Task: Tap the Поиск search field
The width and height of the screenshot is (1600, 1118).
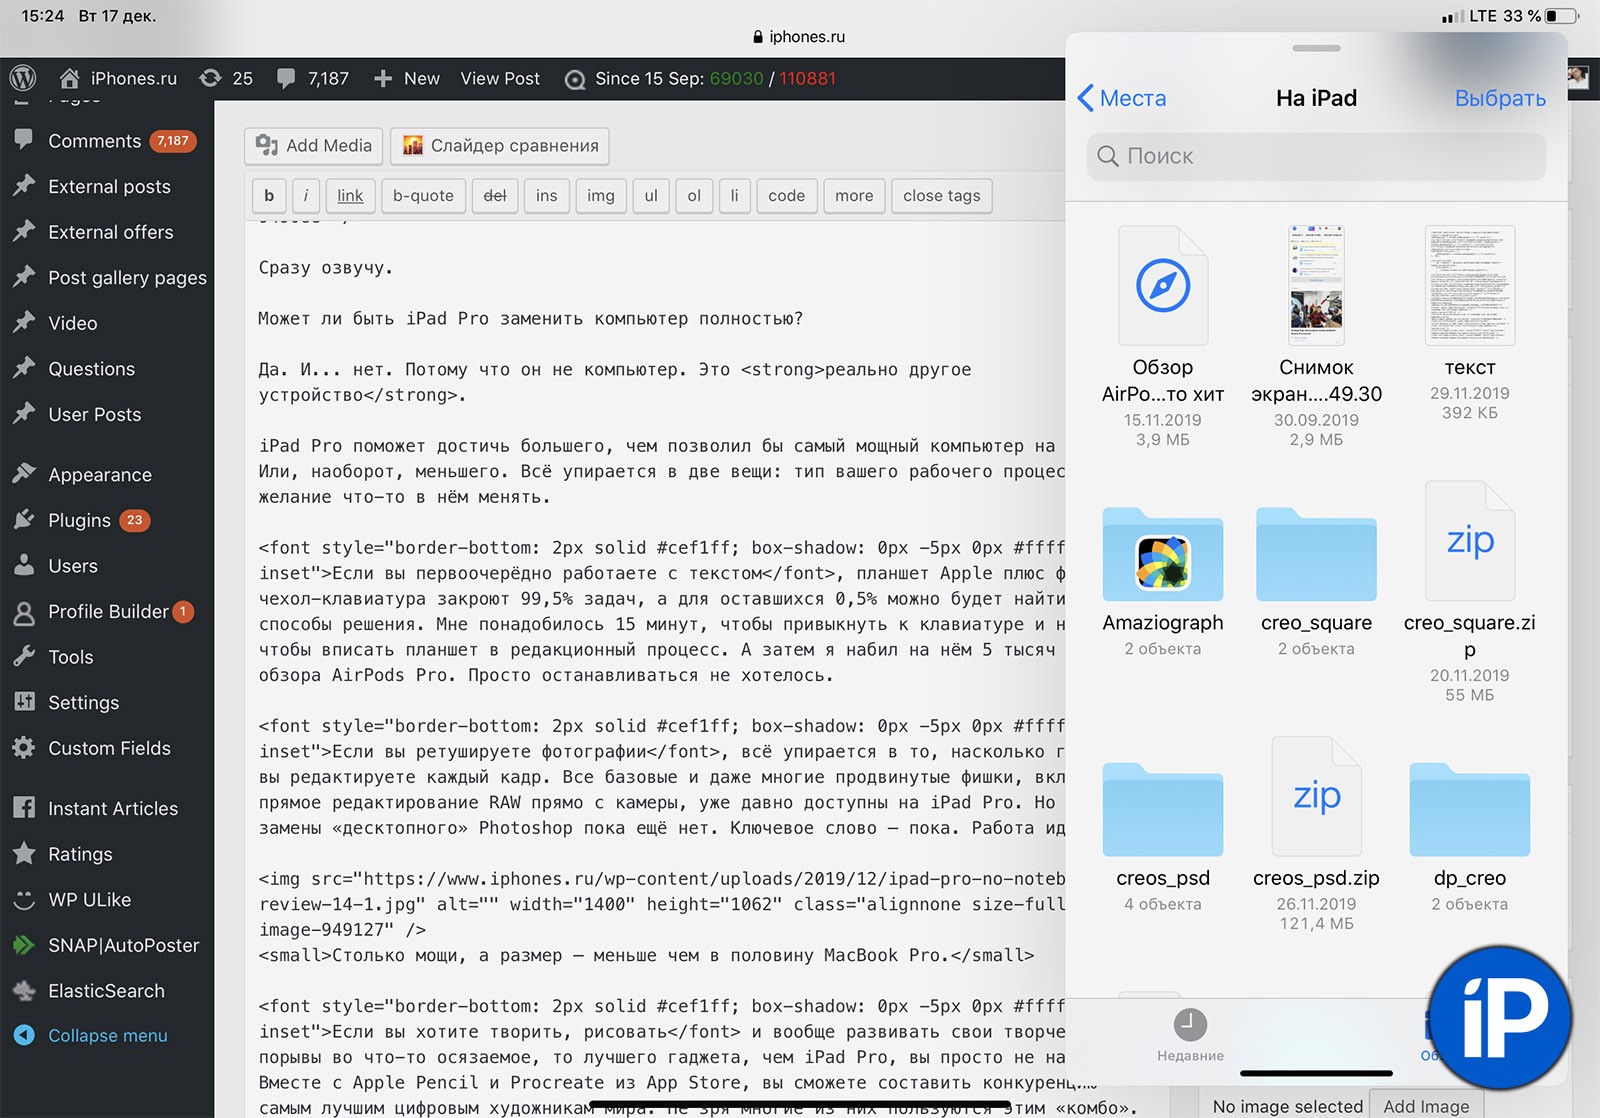Action: (1316, 156)
